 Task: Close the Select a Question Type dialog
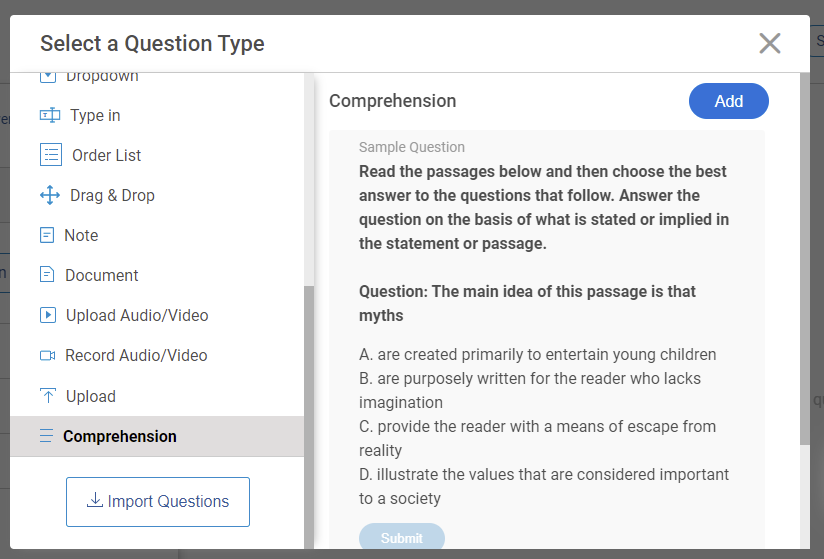769,43
